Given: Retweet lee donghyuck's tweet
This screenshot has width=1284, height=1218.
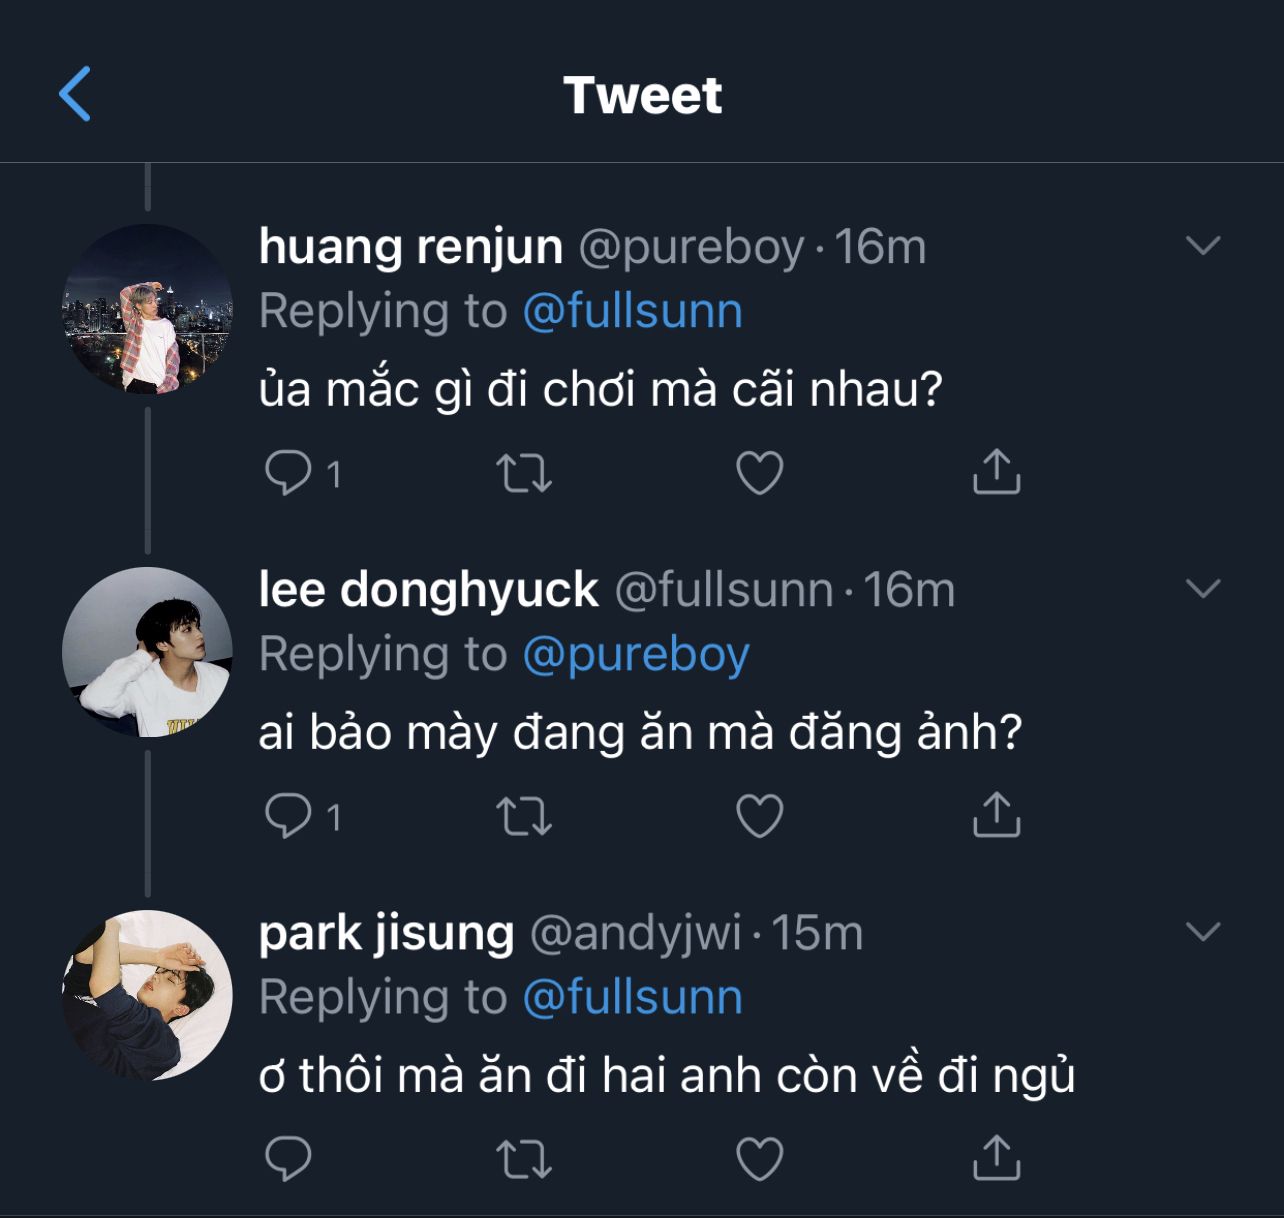Looking at the screenshot, I should [524, 816].
